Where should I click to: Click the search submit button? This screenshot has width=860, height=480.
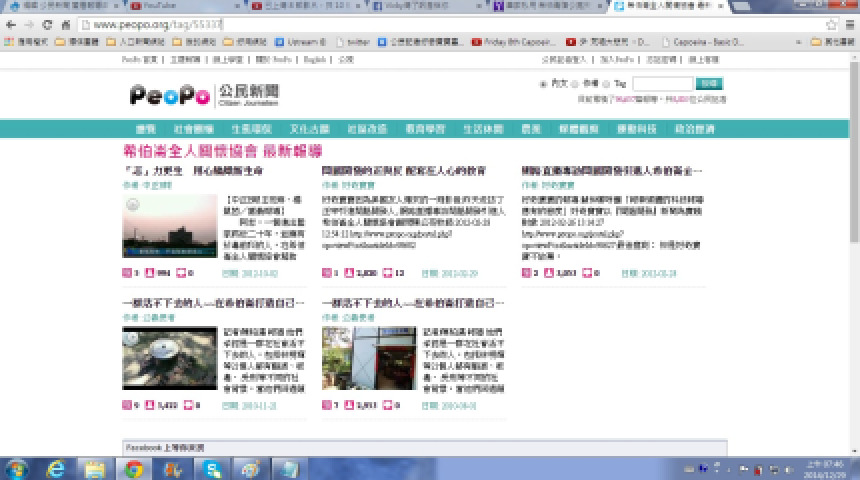pyautogui.click(x=708, y=84)
